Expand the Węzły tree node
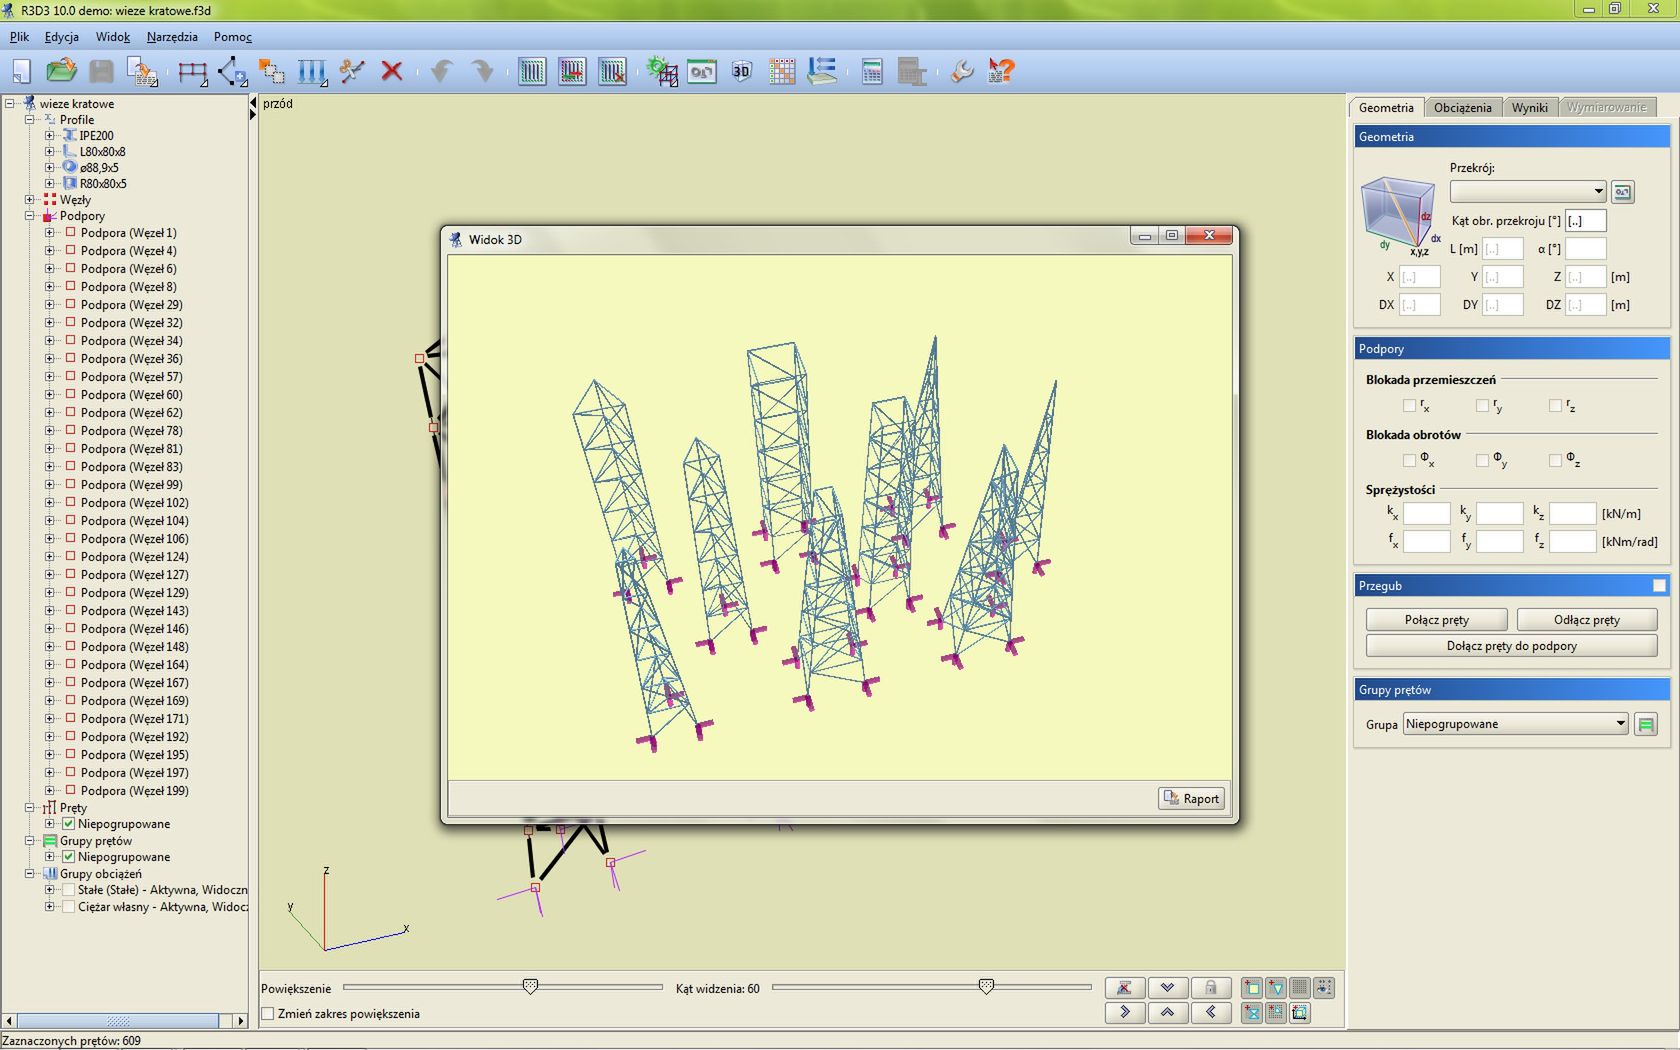 click(x=30, y=200)
